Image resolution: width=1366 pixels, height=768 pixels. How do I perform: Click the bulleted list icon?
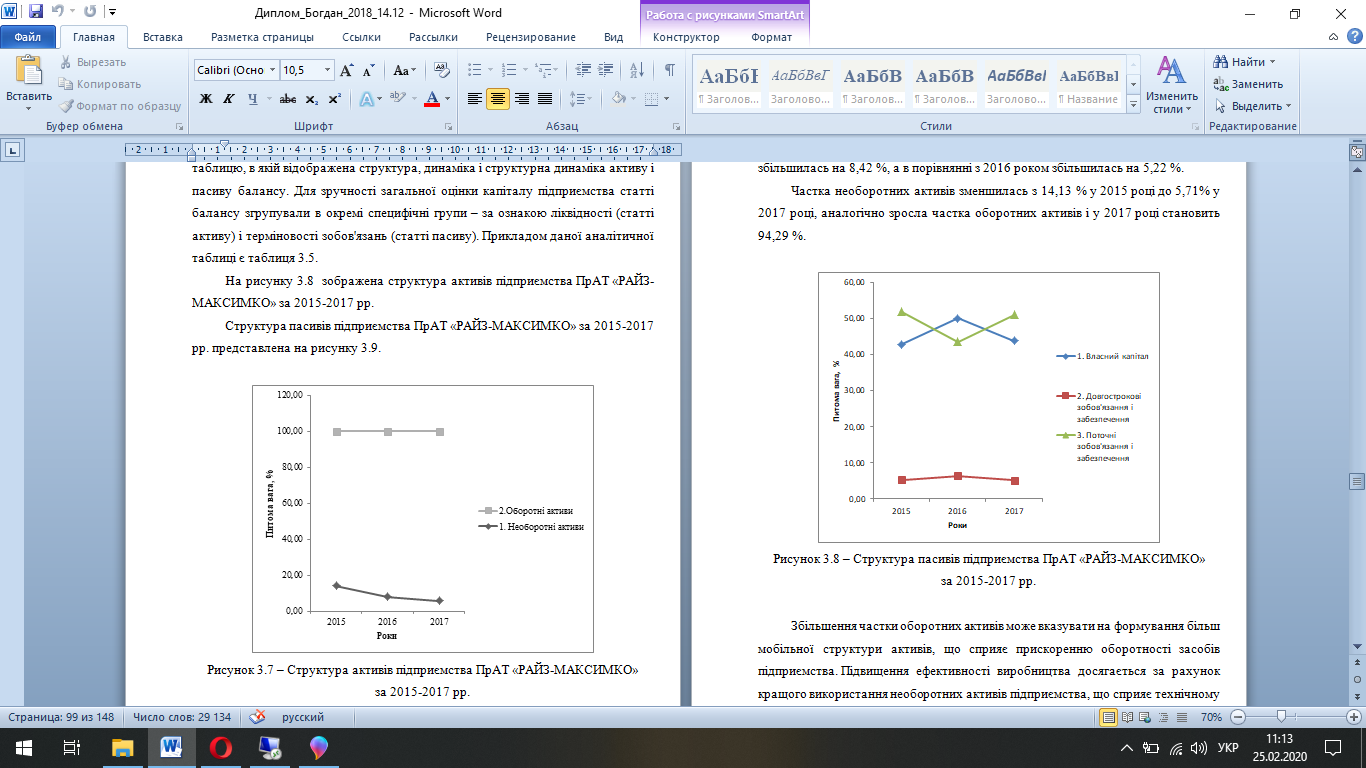475,70
